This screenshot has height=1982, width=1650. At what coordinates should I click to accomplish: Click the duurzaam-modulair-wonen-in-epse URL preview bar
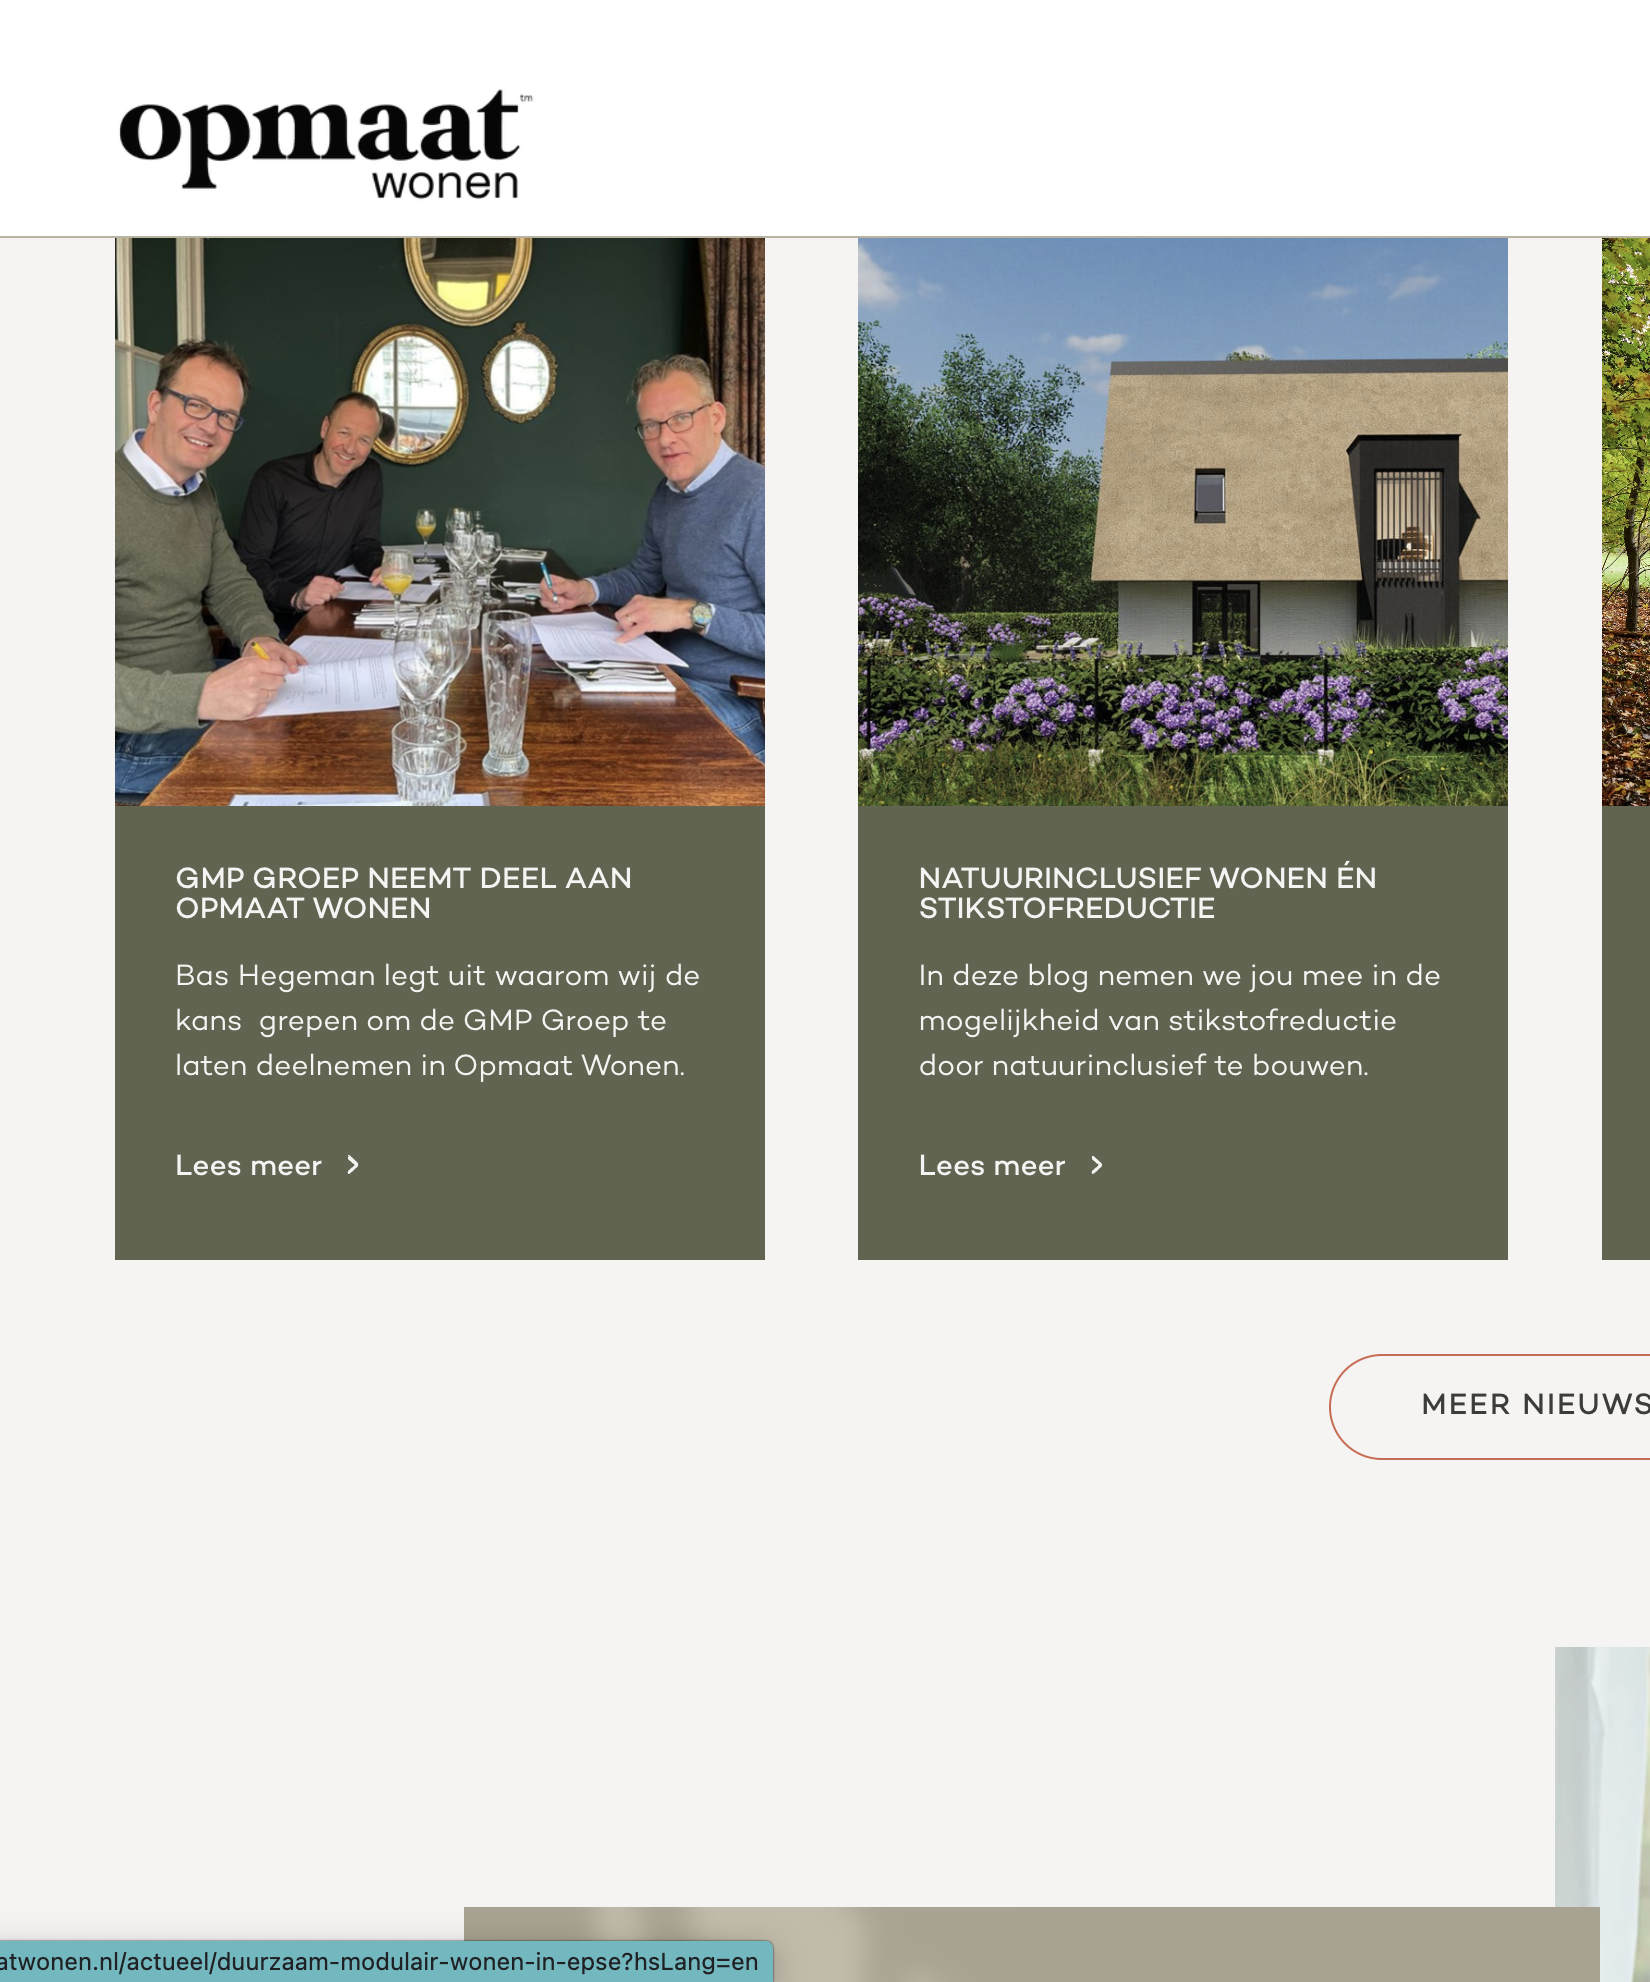386,1961
